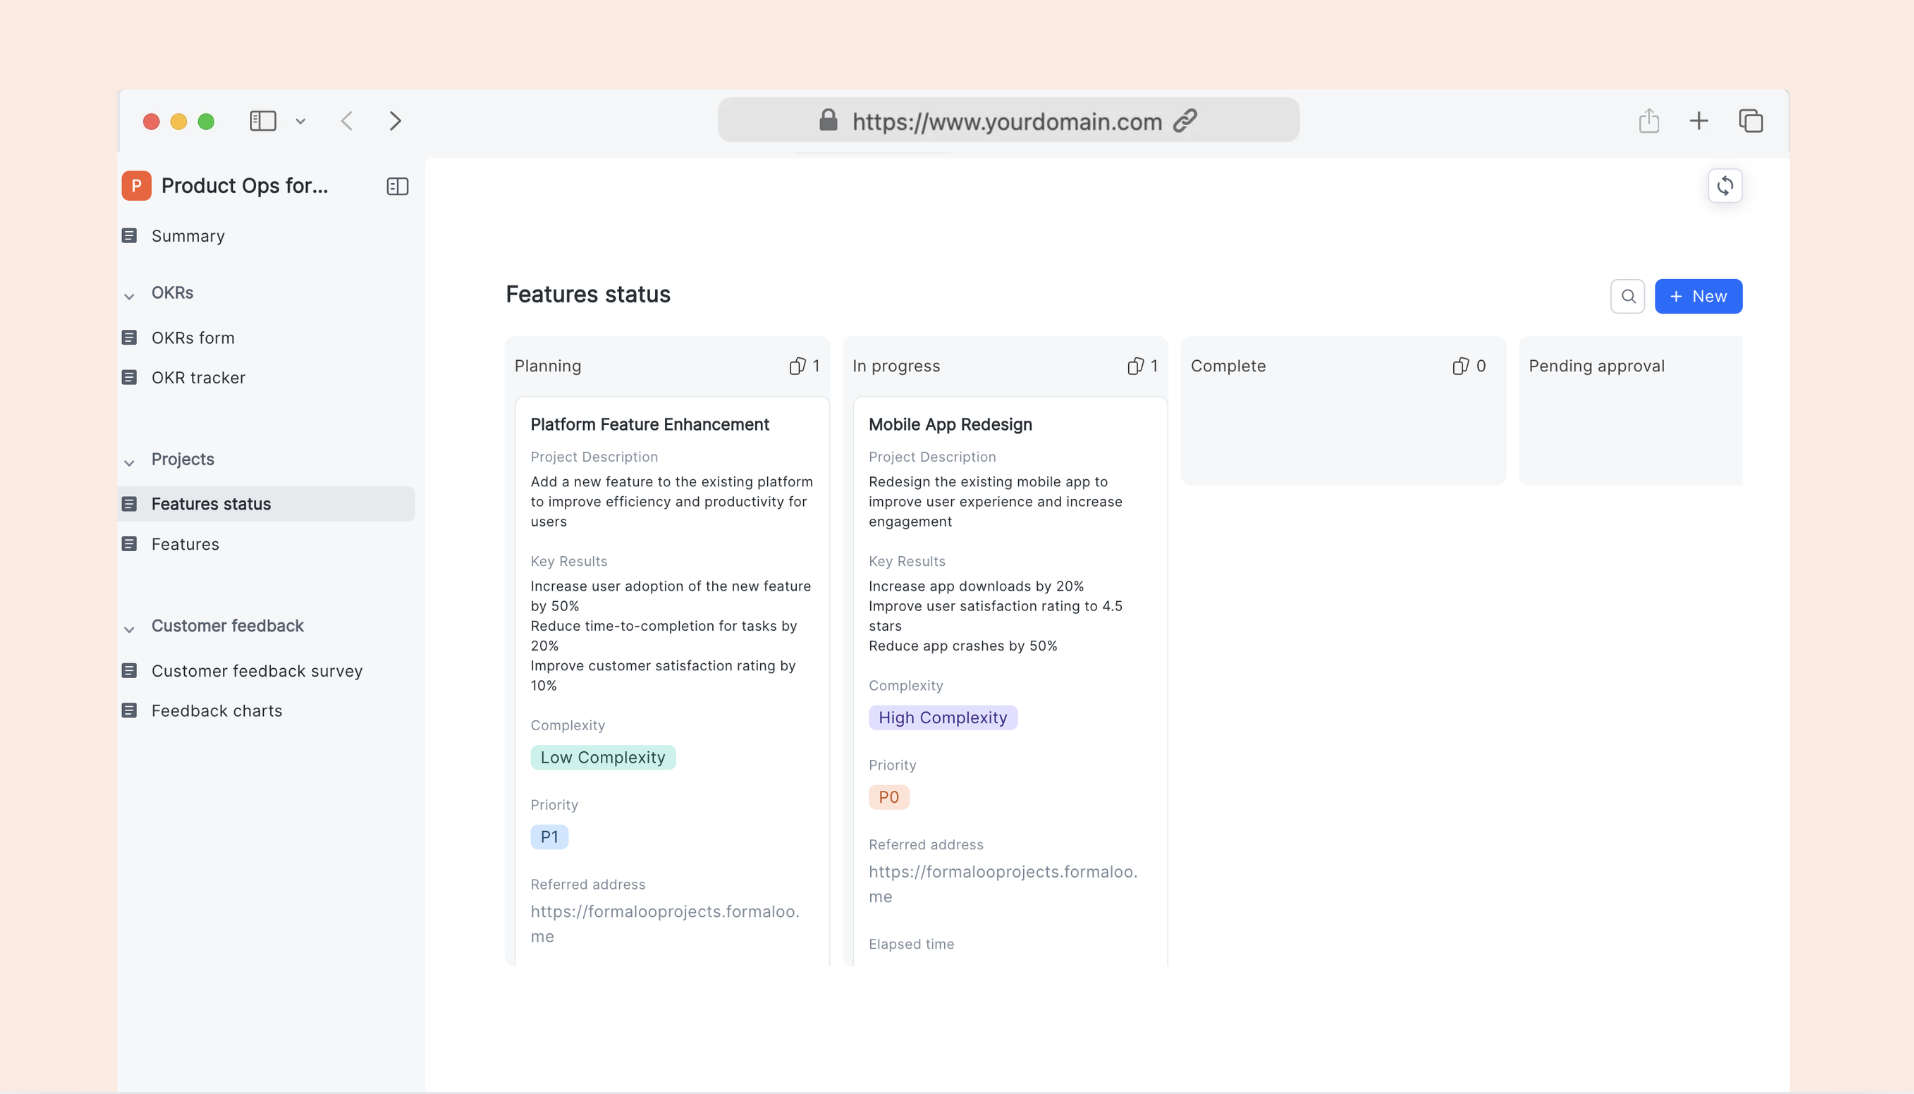Viewport: 1914px width, 1094px height.
Task: Go back with the browser back arrow
Action: click(x=347, y=121)
